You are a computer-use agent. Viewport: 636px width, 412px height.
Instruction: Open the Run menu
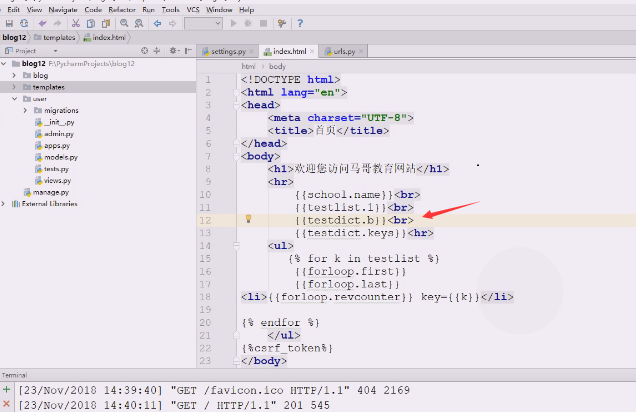(x=148, y=9)
